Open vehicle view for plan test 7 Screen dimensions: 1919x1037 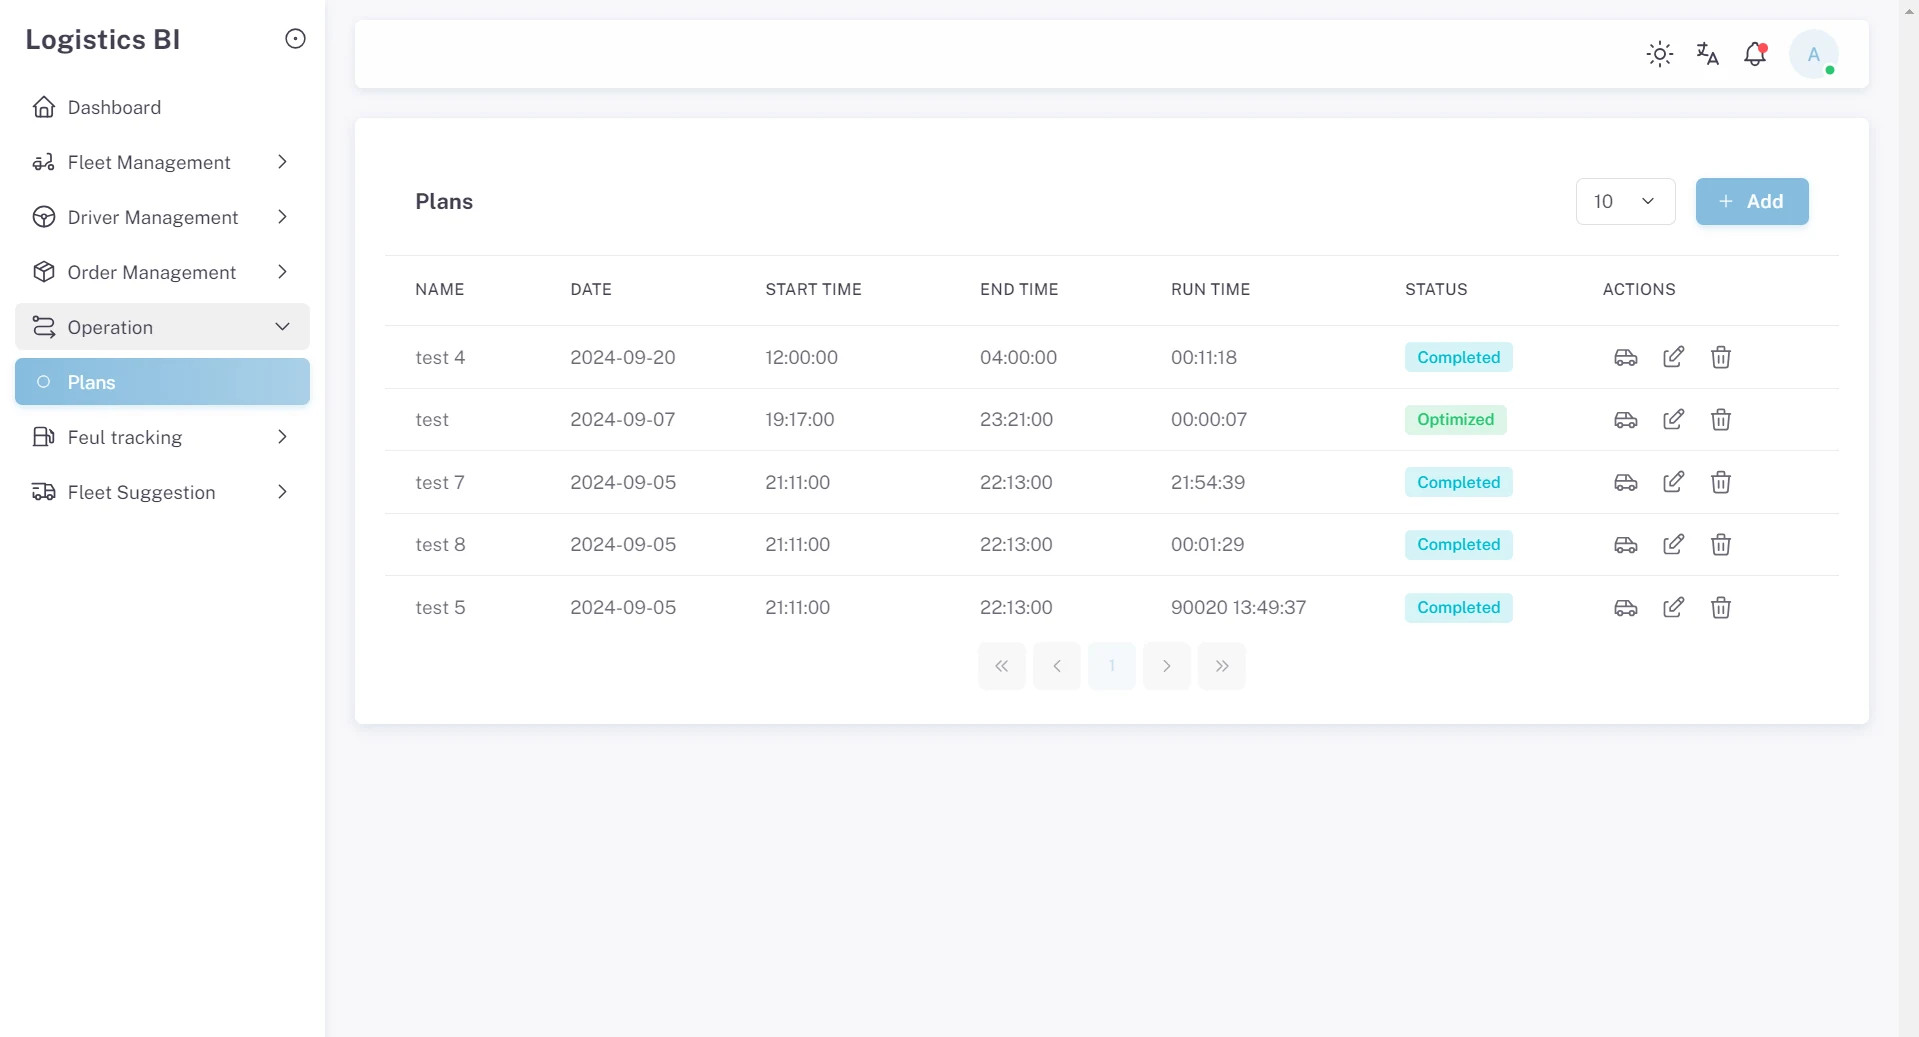pos(1626,482)
